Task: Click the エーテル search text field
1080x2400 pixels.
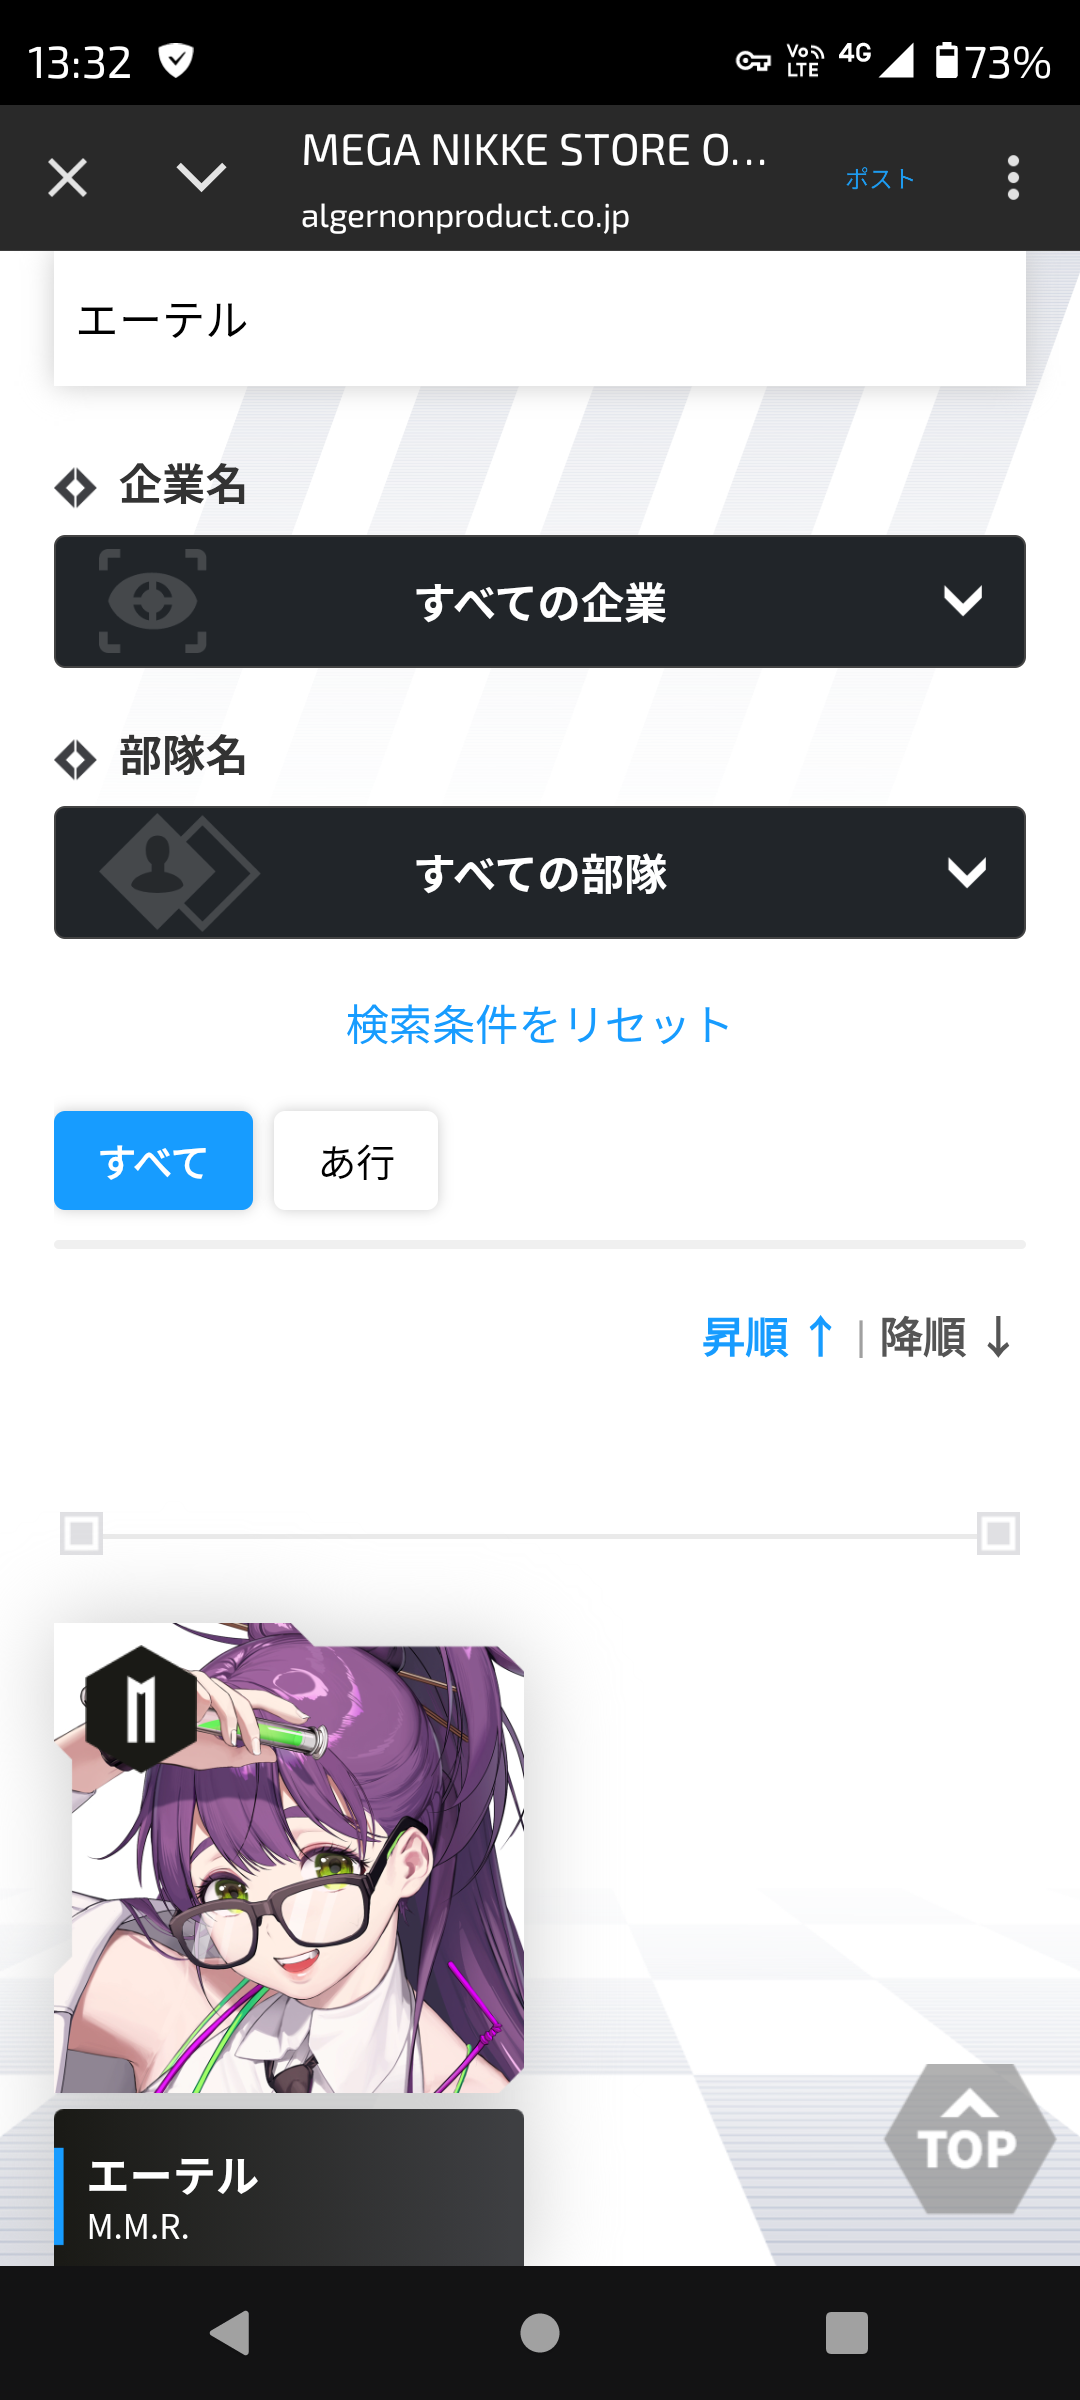Action: click(x=540, y=319)
